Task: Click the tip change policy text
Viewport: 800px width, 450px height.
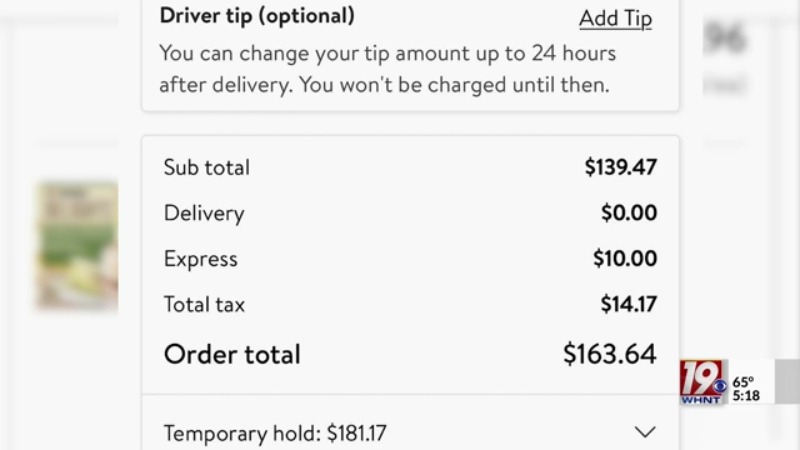Action: 388,69
